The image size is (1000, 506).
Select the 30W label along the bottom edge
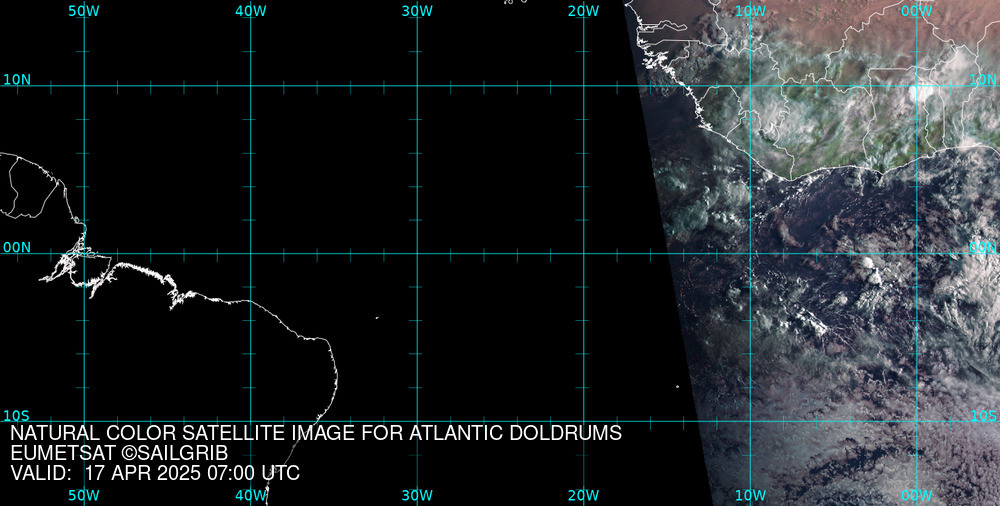coord(418,496)
